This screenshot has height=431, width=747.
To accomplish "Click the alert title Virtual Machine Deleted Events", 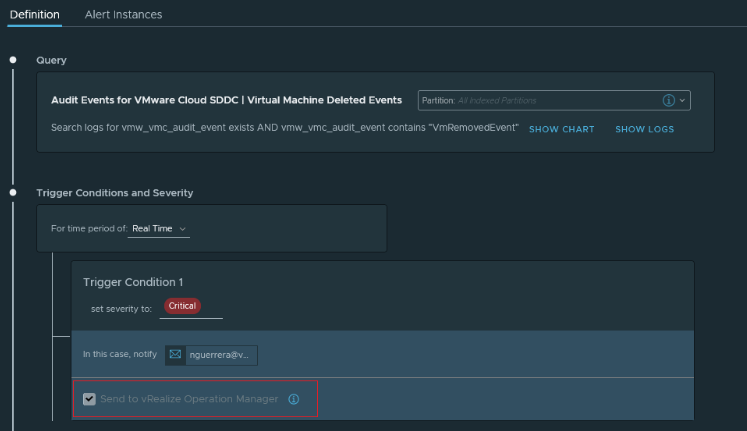I will [226, 100].
